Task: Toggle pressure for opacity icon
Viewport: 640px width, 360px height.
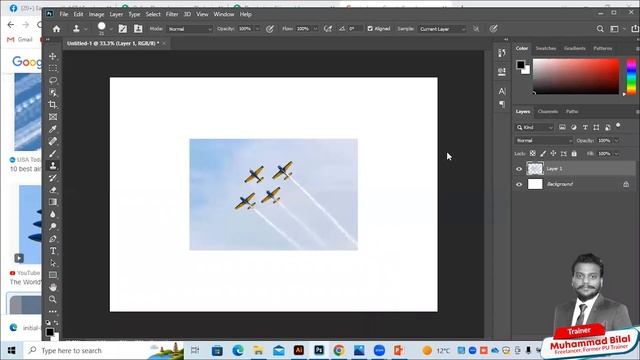Action: (x=270, y=29)
